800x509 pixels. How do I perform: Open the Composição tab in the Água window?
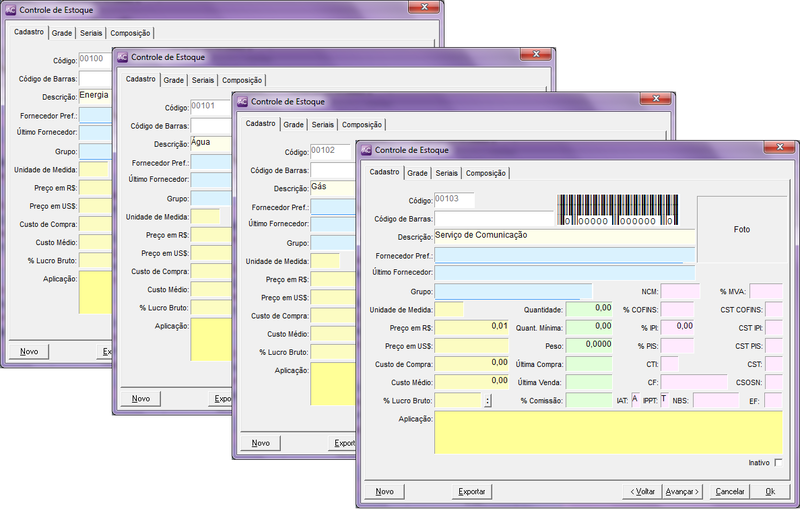[242, 80]
